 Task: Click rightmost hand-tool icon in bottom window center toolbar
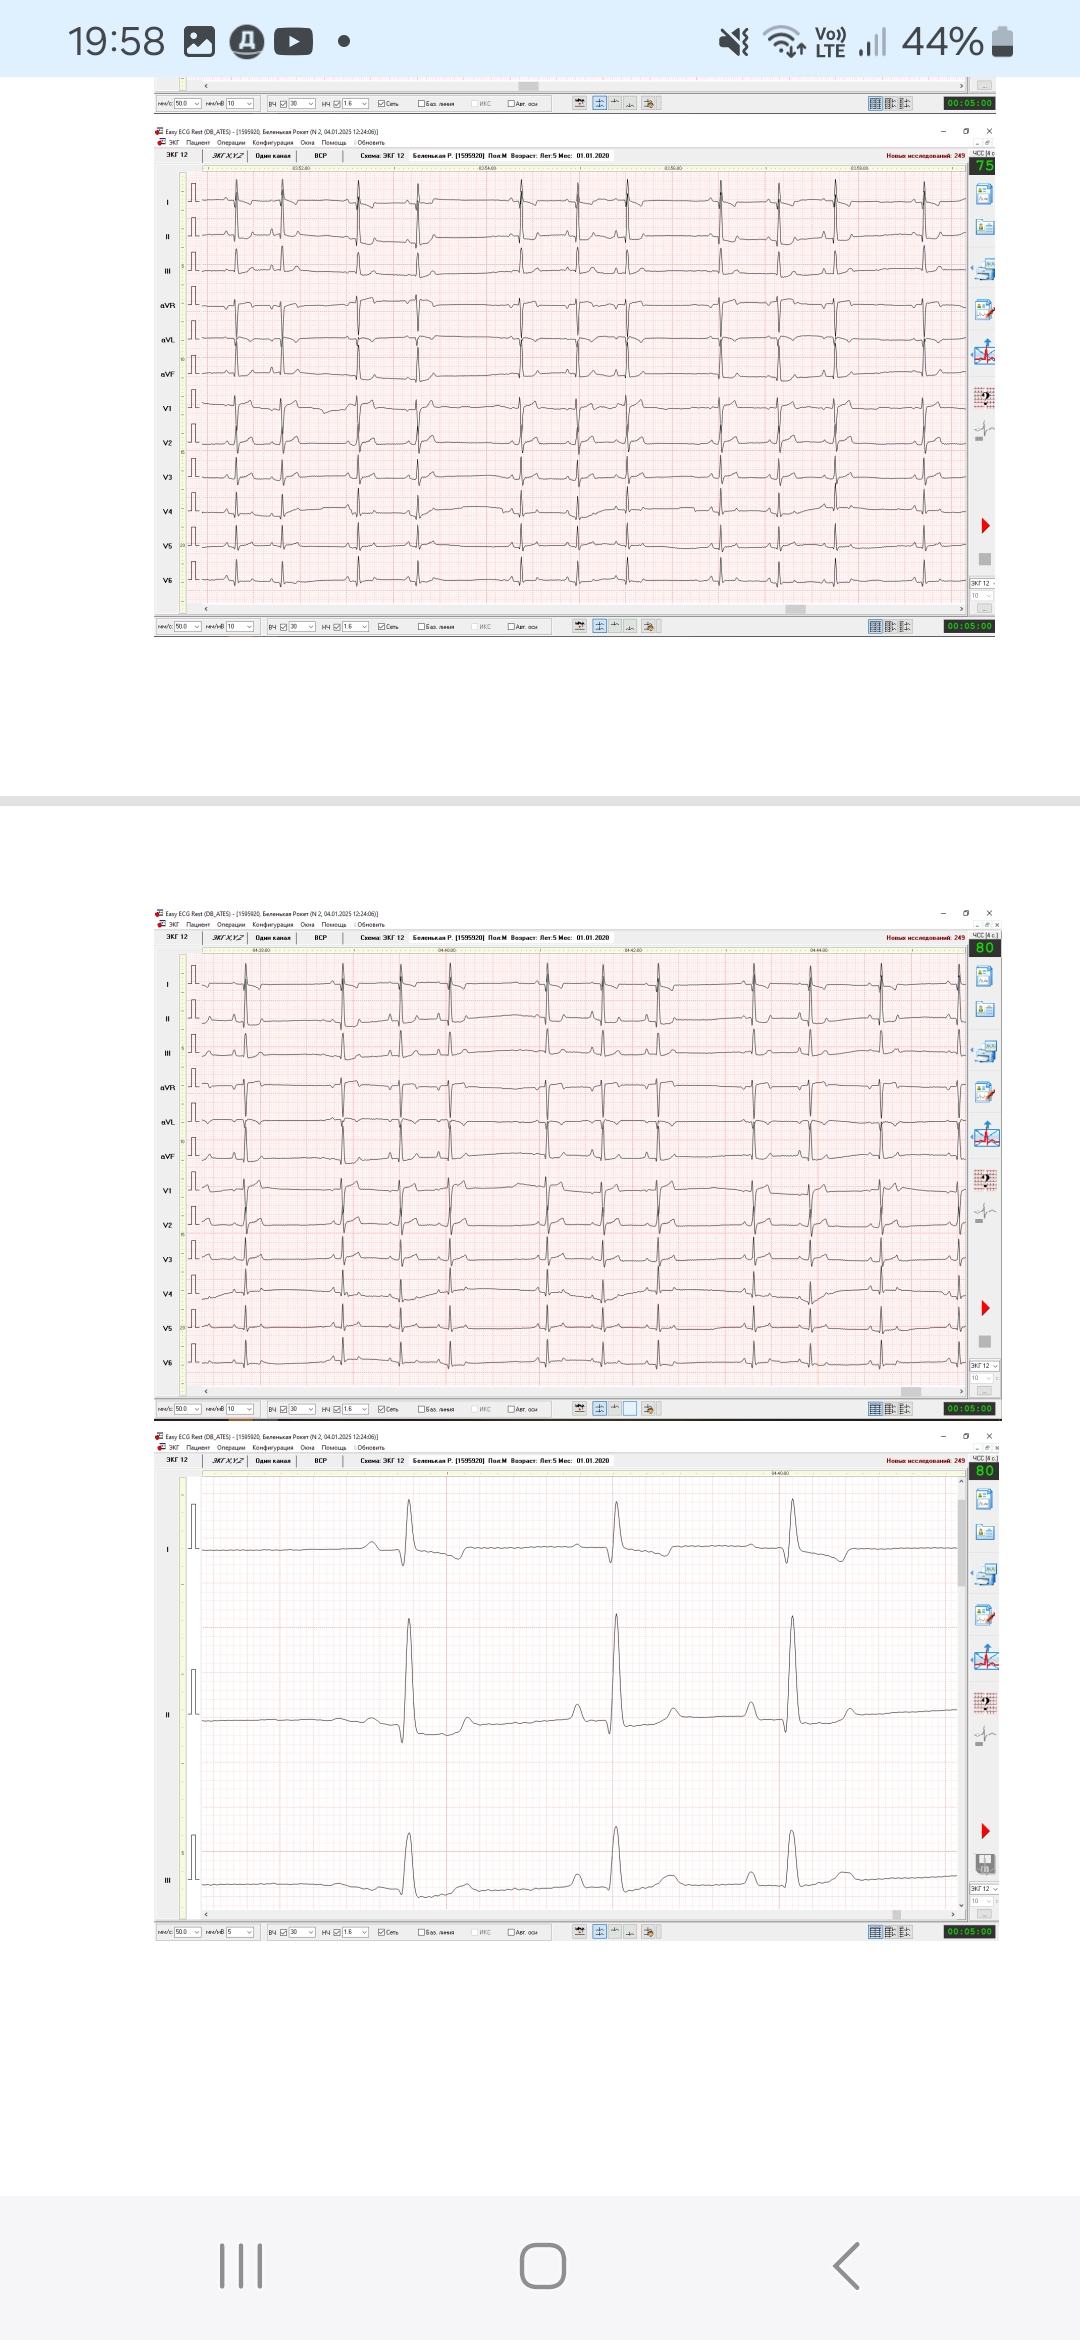pos(649,1931)
